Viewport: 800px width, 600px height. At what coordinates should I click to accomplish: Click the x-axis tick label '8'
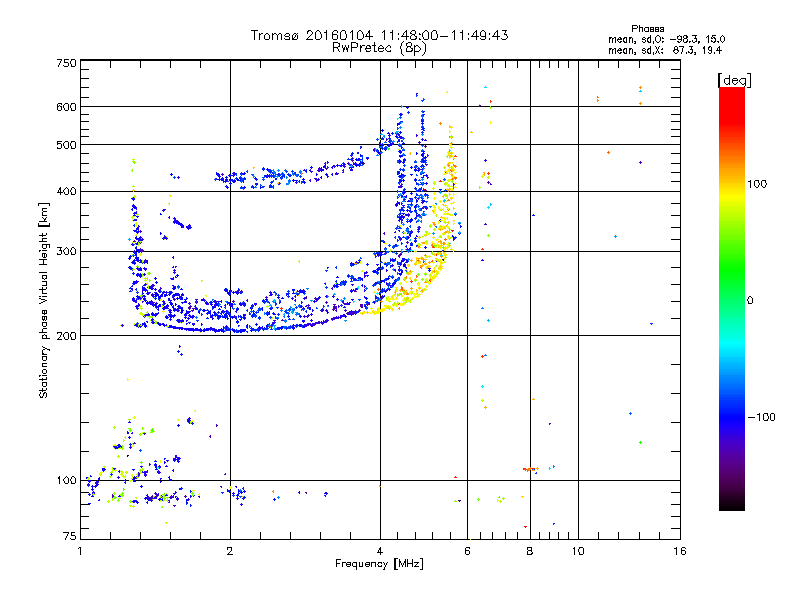pyautogui.click(x=530, y=551)
